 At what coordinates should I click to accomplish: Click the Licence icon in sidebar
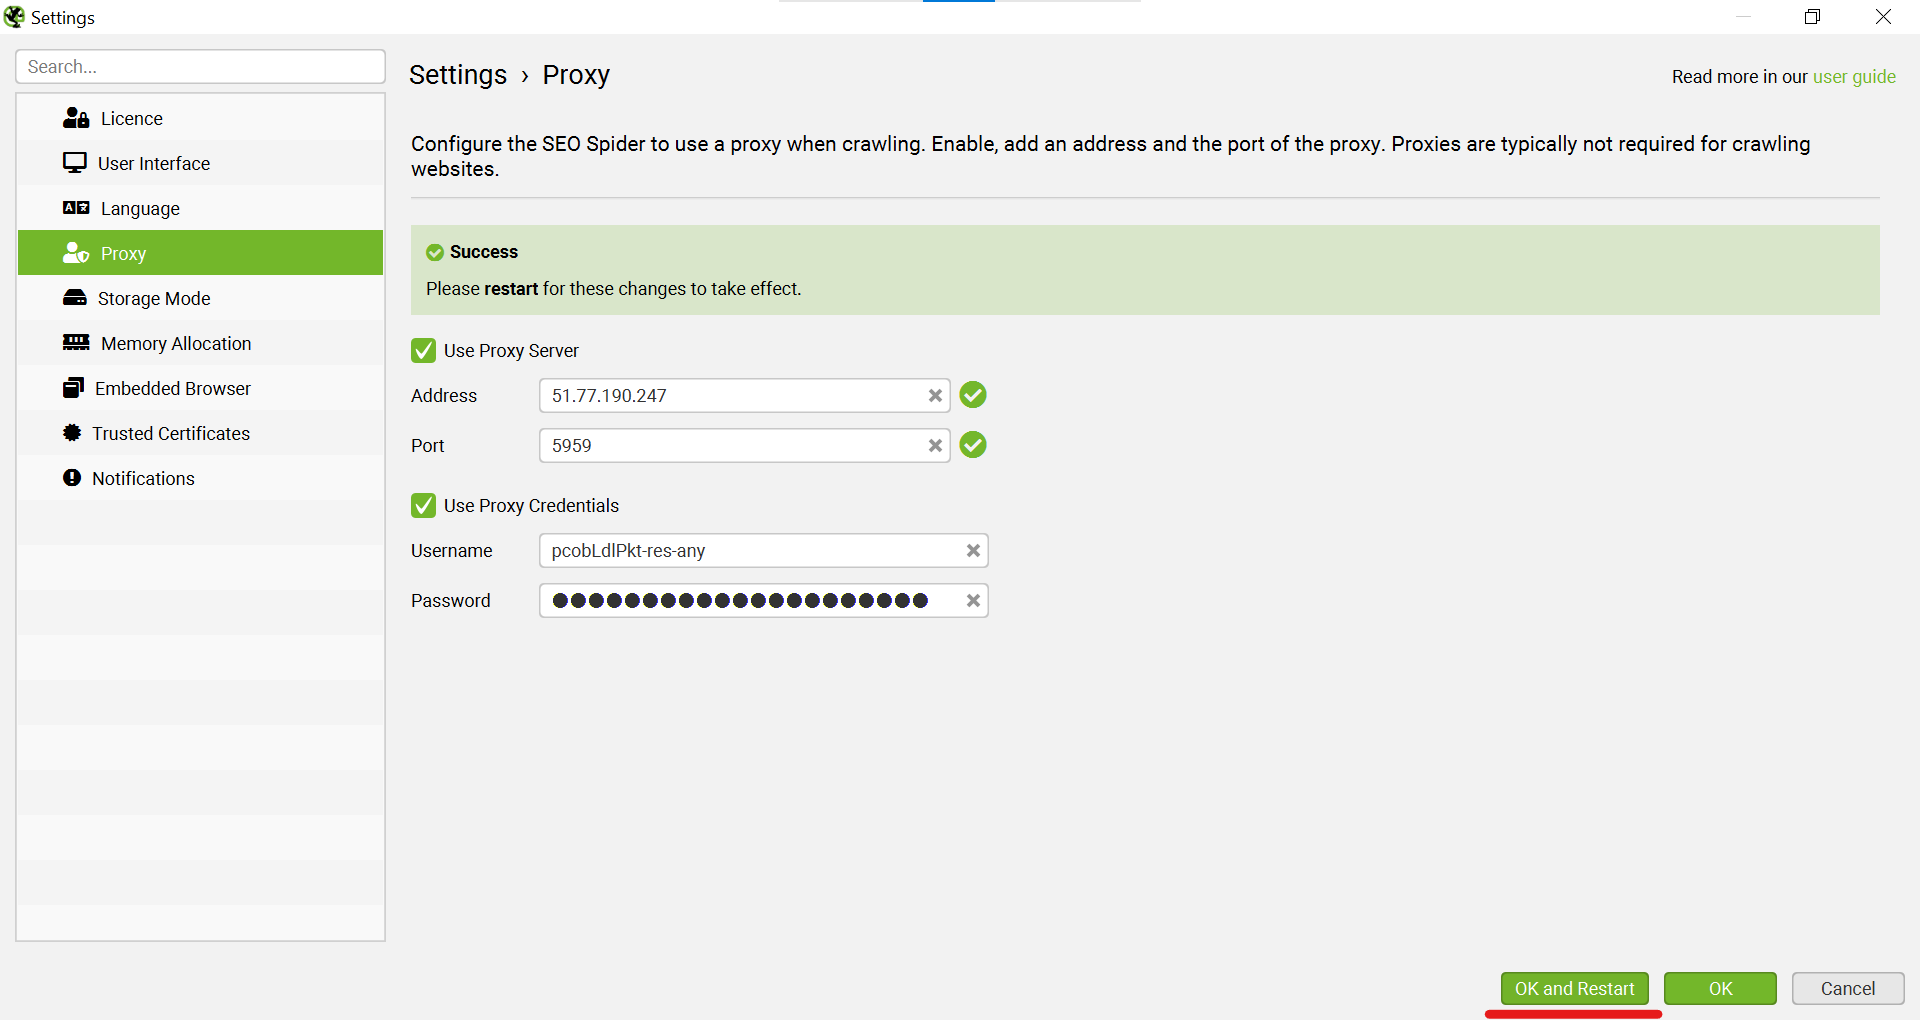[76, 118]
